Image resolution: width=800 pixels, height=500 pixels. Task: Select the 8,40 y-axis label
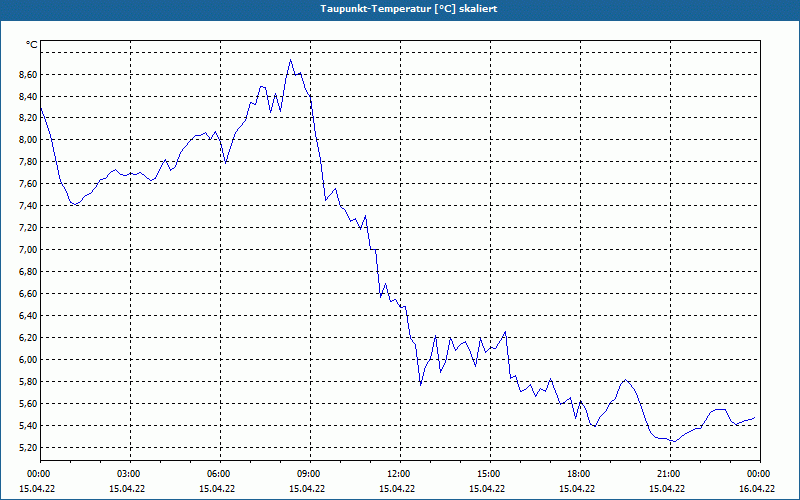pyautogui.click(x=28, y=97)
